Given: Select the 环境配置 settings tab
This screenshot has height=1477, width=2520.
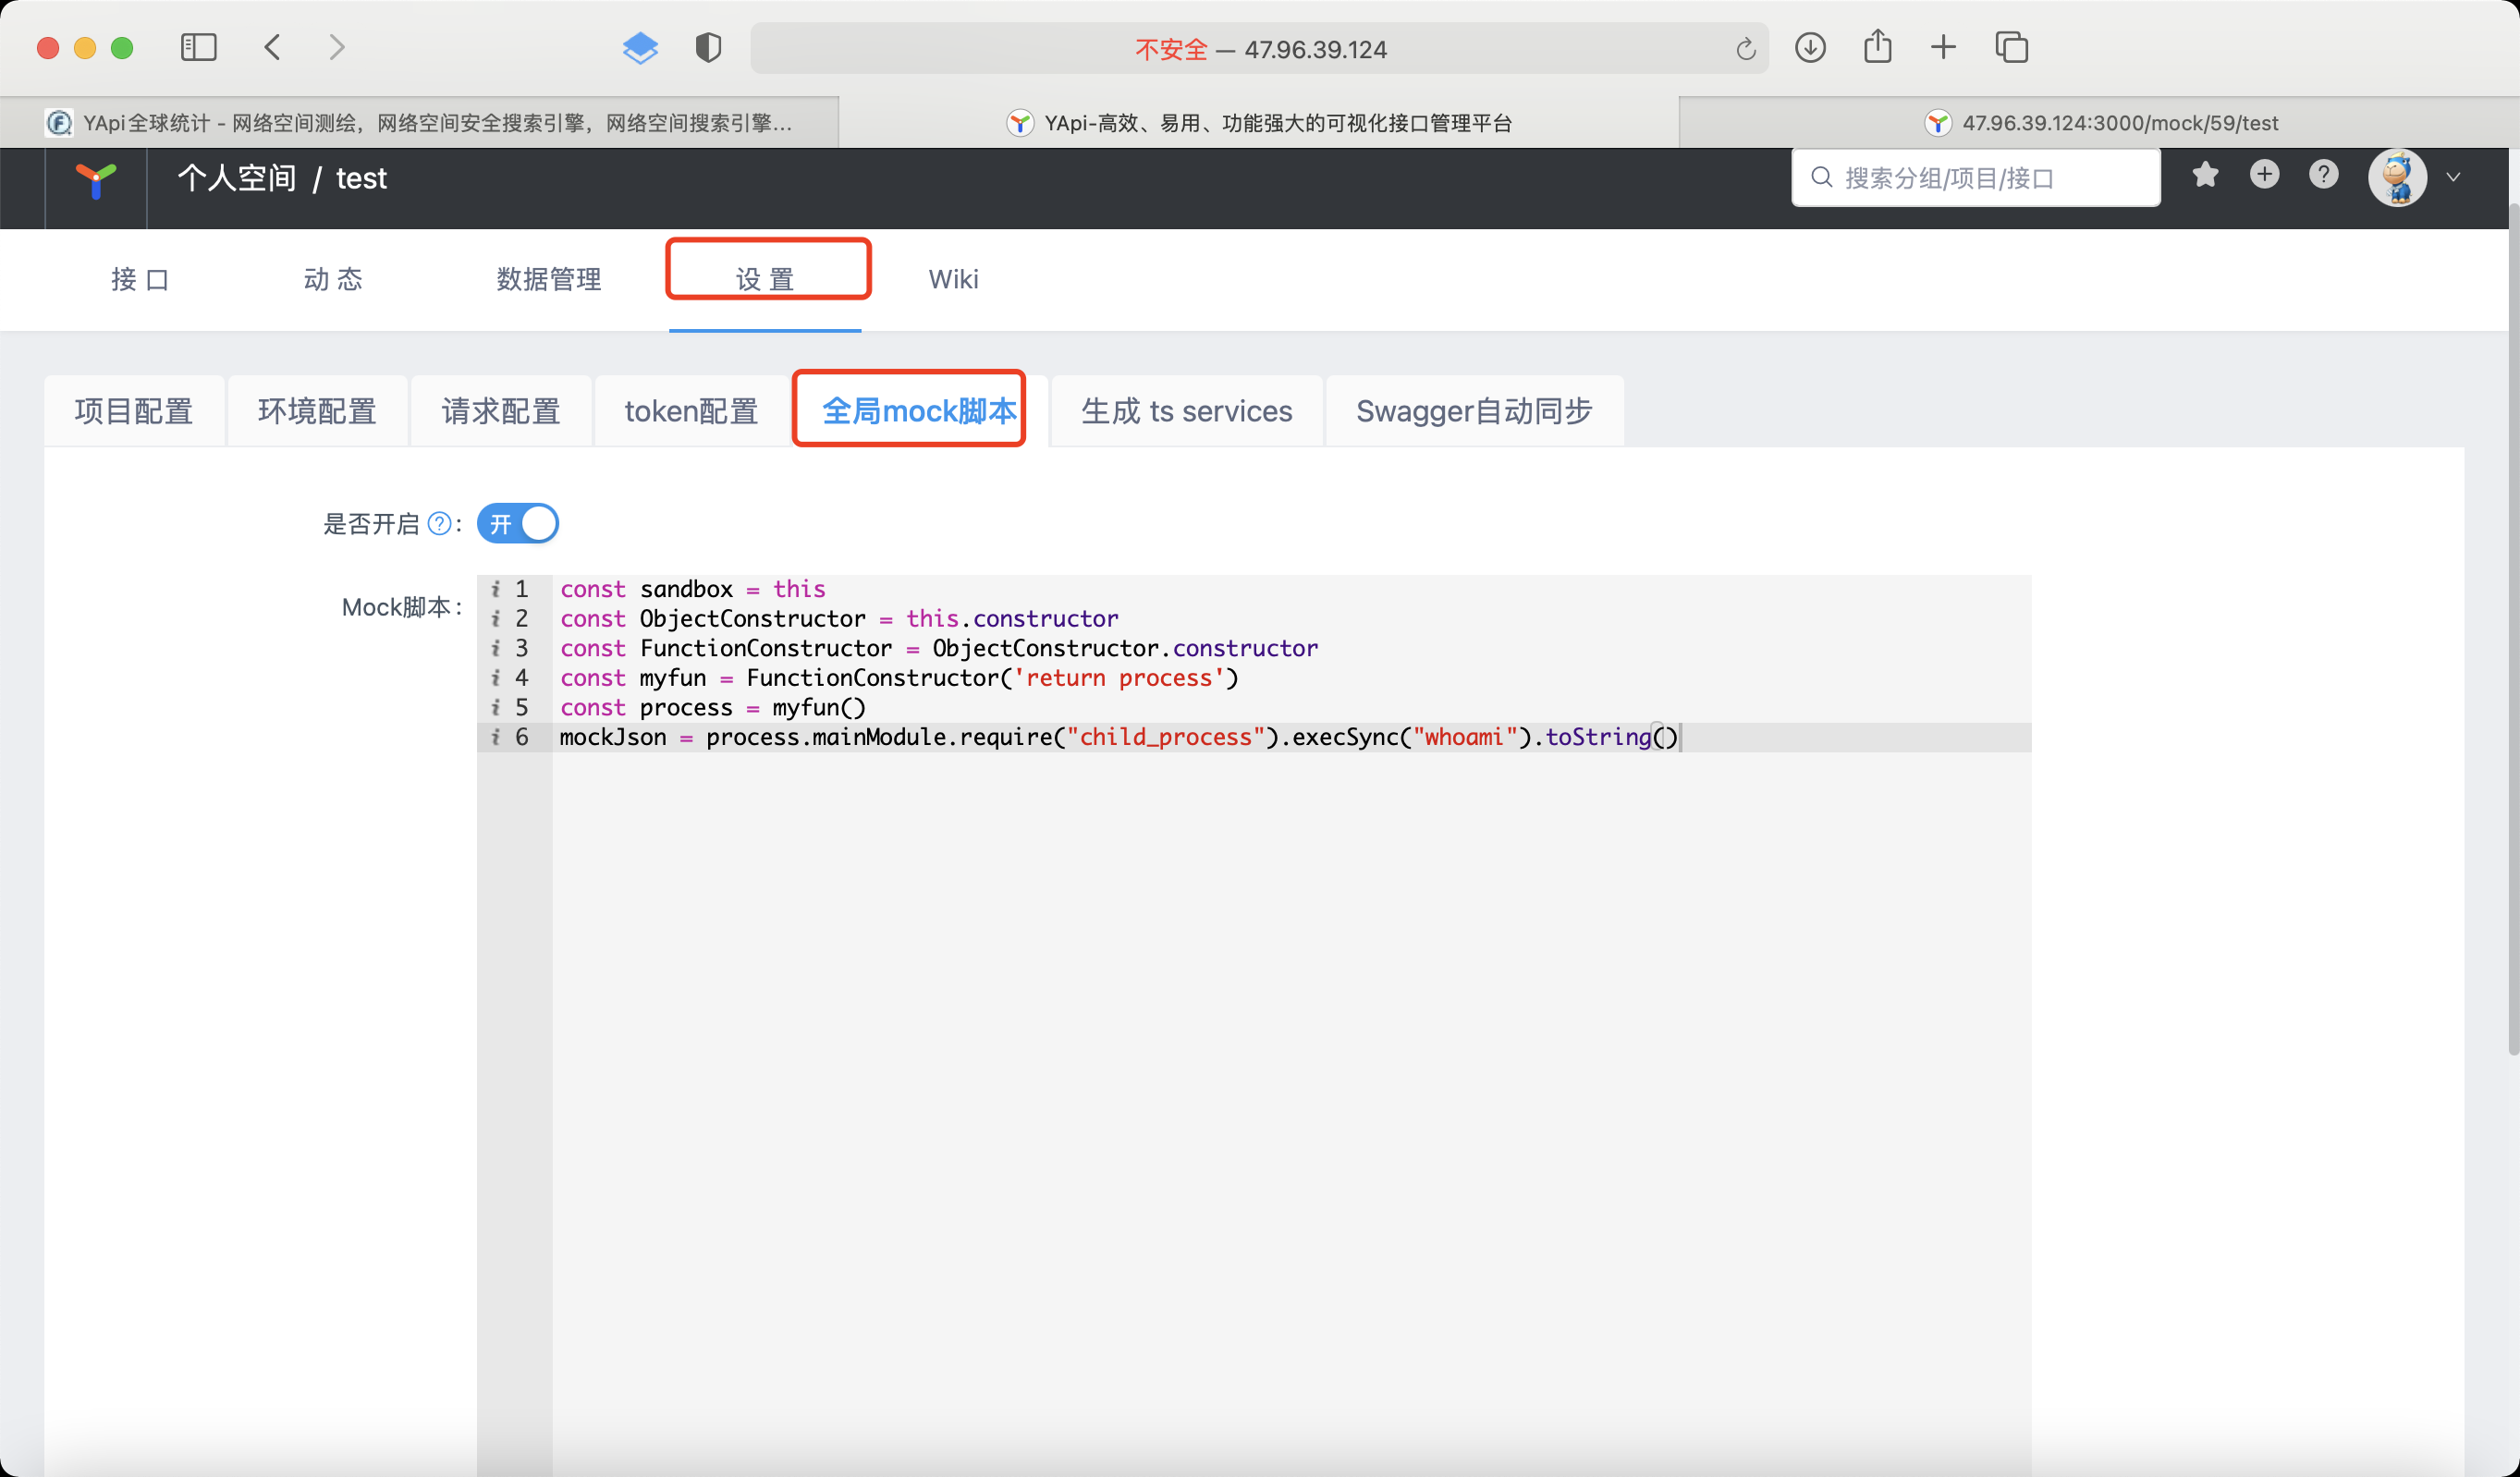Looking at the screenshot, I should point(317,411).
